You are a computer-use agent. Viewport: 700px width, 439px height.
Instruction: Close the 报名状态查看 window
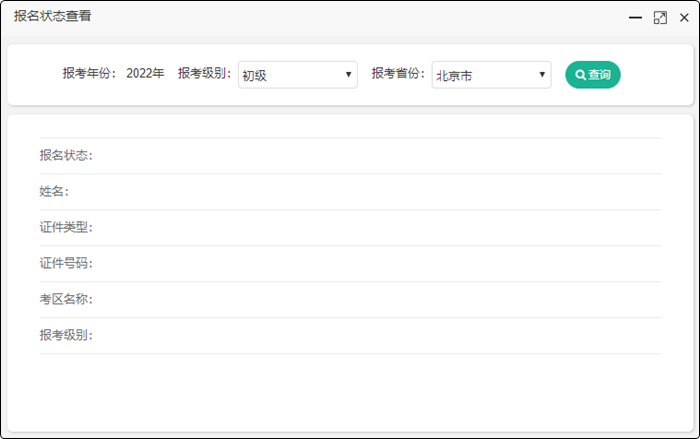click(684, 18)
